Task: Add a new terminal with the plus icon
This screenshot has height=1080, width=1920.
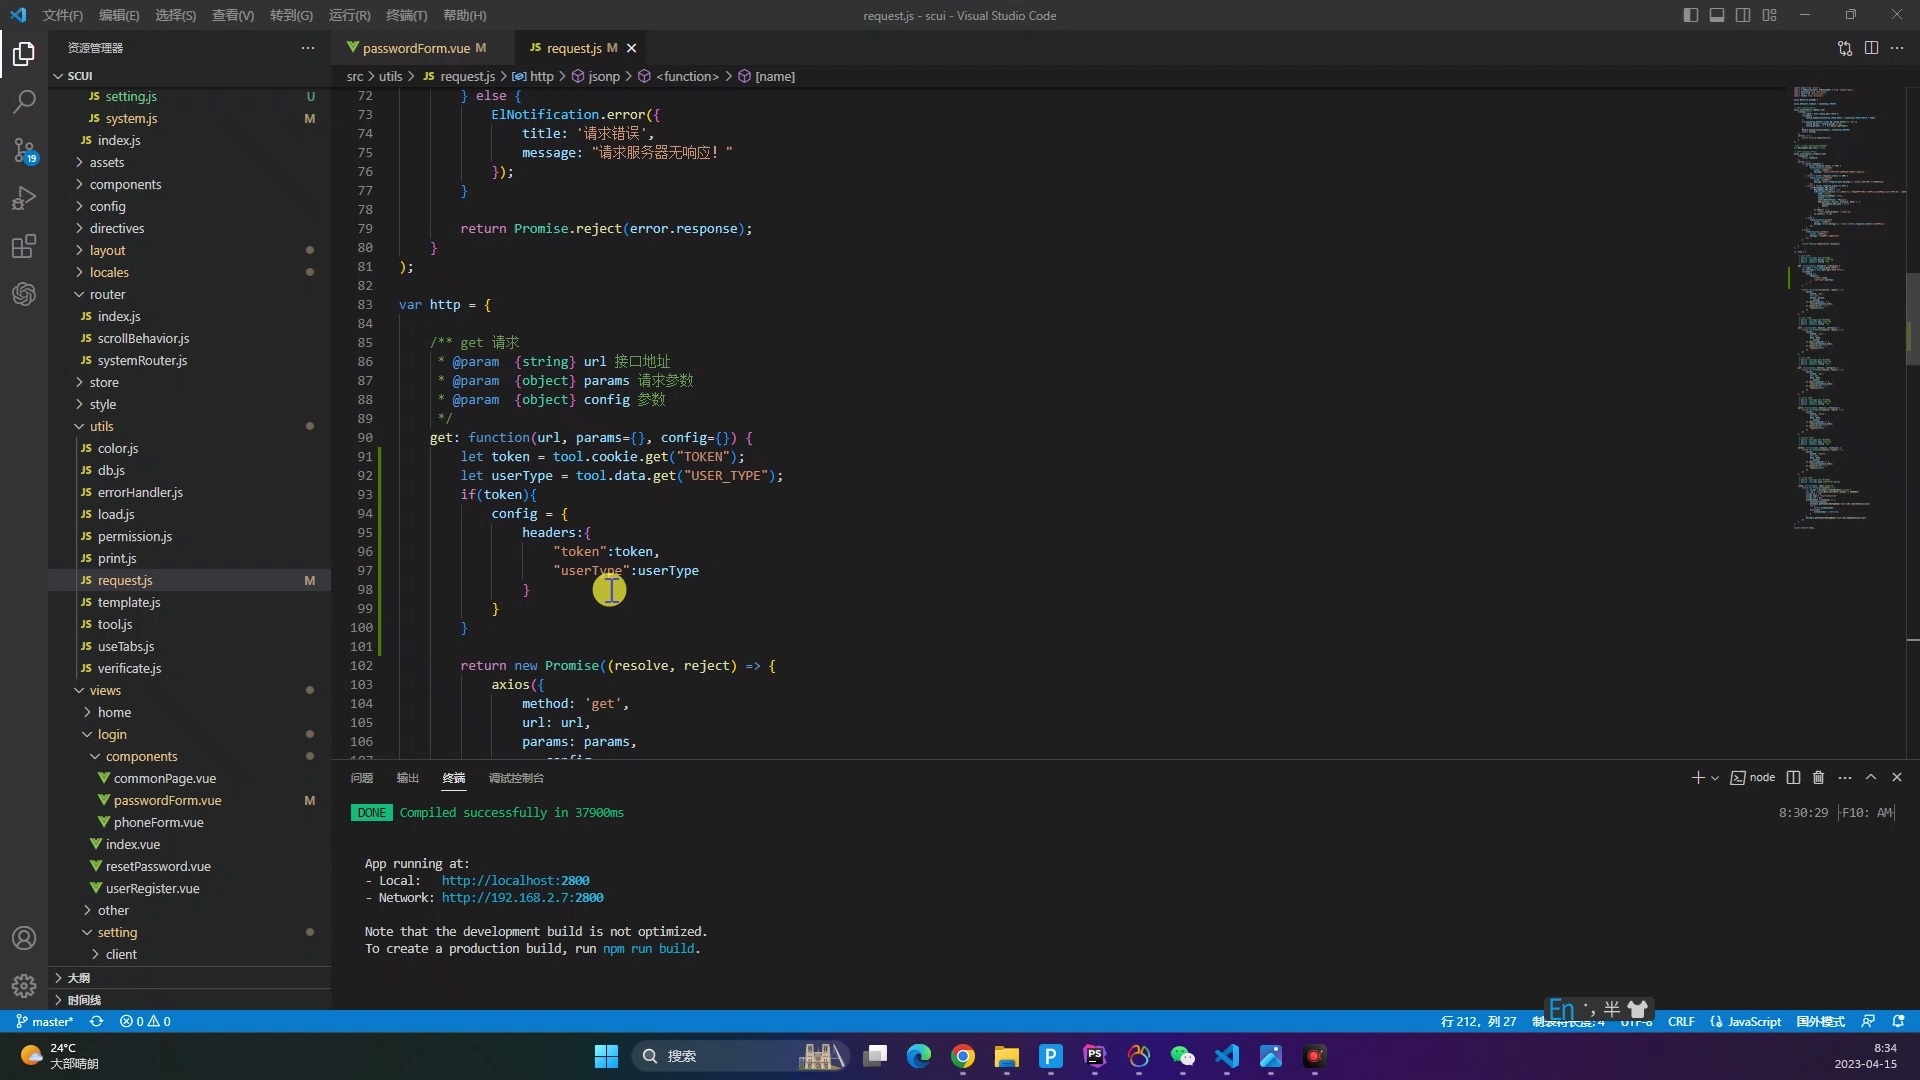Action: tap(1697, 777)
